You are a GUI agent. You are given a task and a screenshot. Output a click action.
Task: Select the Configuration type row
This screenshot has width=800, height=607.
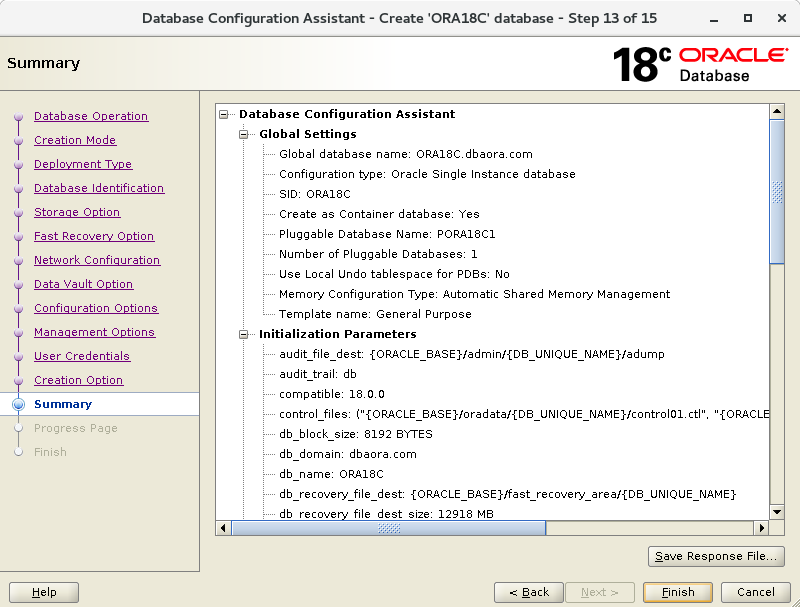pos(427,174)
